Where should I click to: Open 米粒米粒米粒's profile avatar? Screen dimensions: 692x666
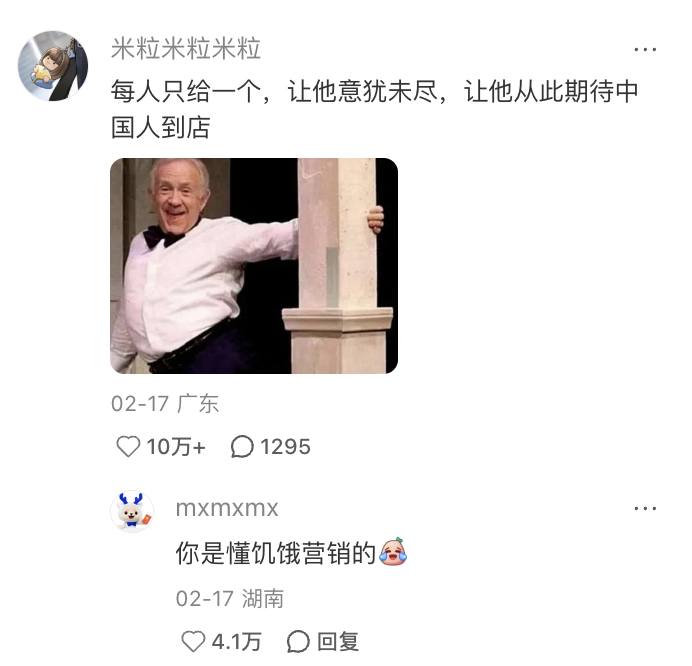(53, 66)
